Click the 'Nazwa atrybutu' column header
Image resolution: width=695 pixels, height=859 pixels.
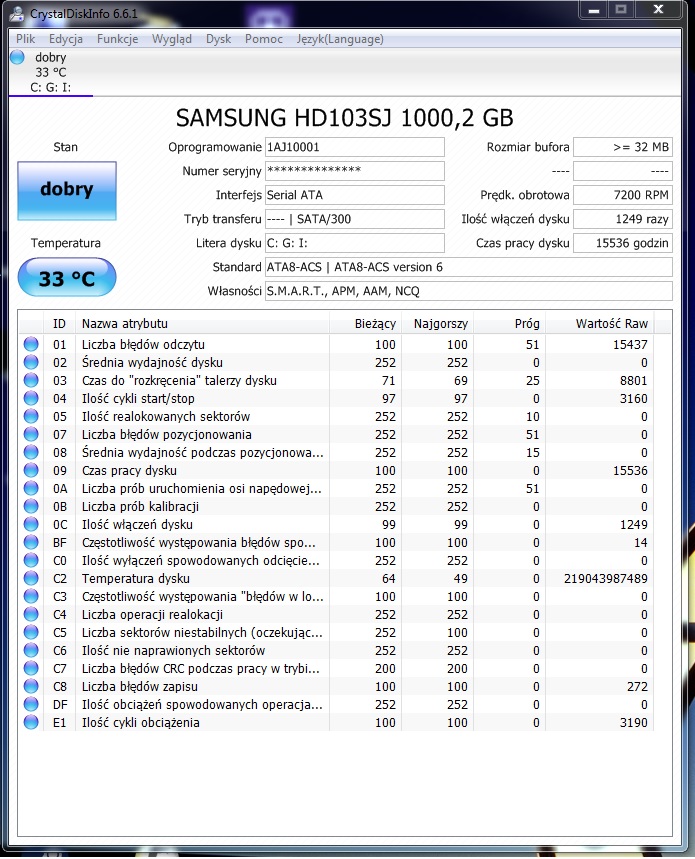tap(203, 323)
